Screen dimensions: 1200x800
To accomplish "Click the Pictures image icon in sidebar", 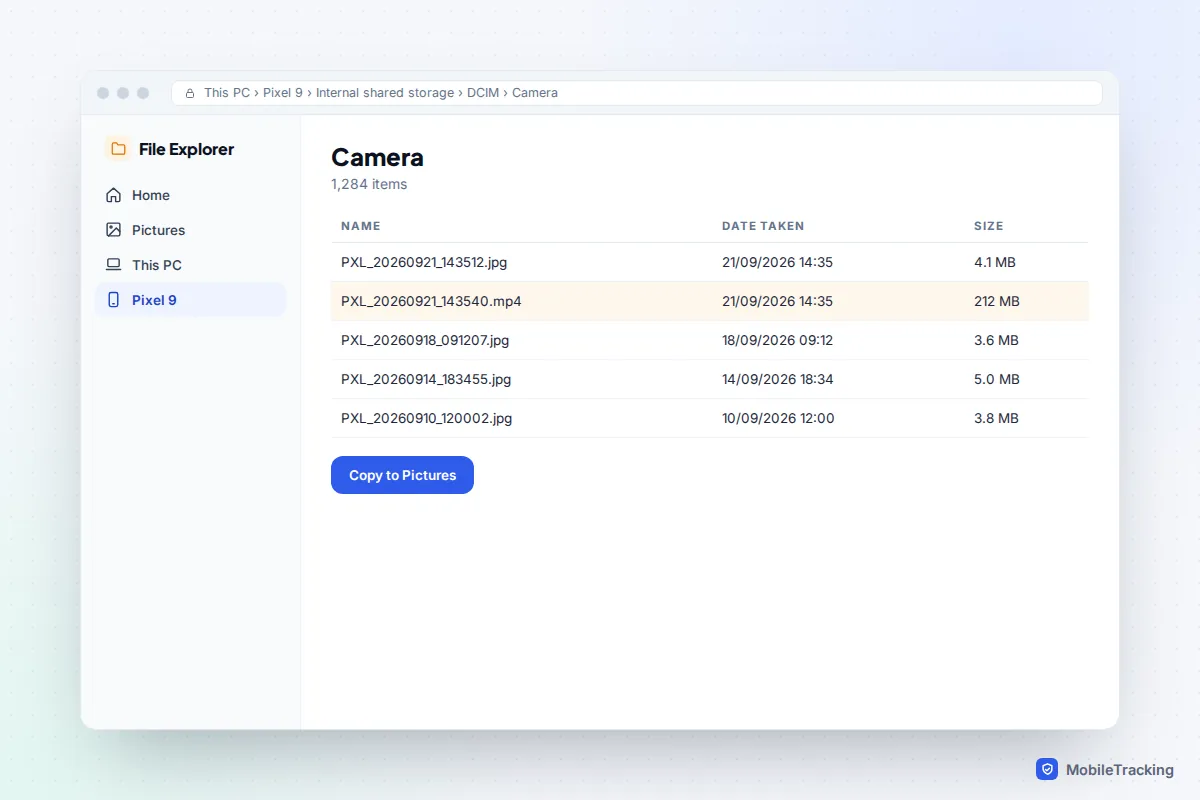I will coord(113,230).
